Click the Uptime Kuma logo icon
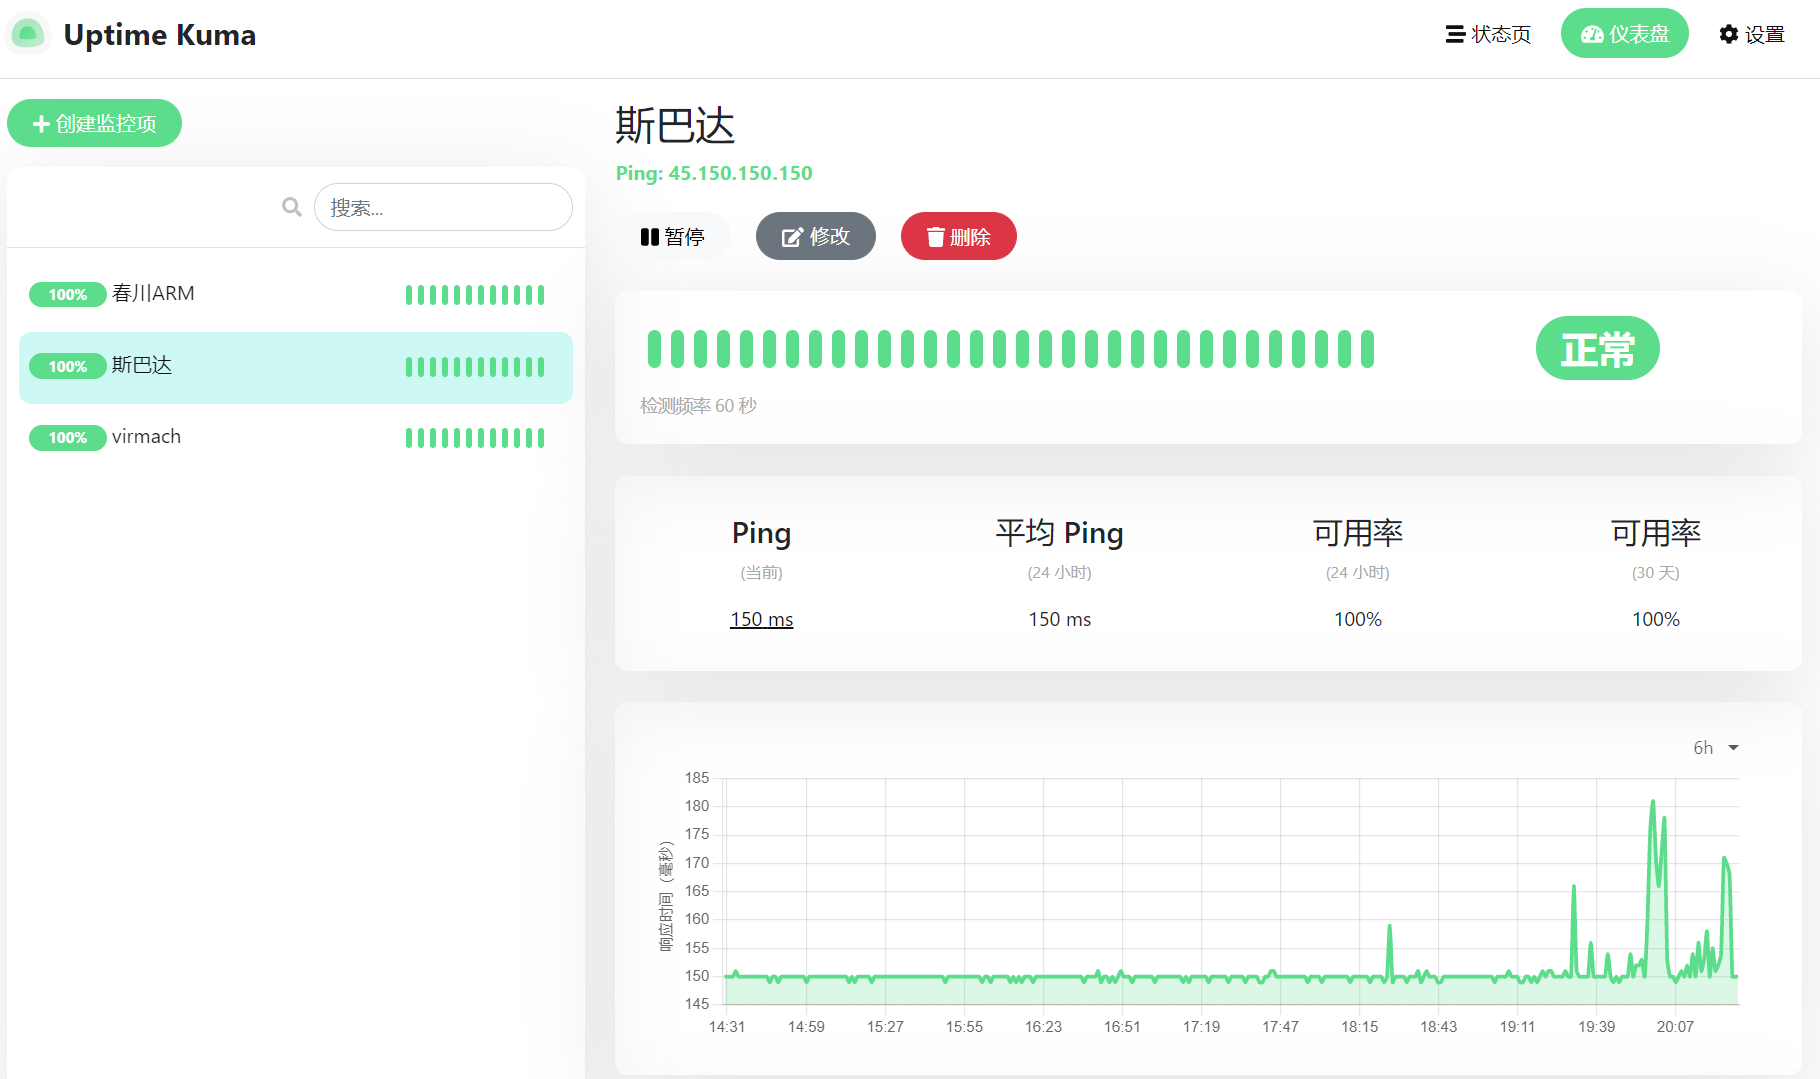 [x=28, y=34]
